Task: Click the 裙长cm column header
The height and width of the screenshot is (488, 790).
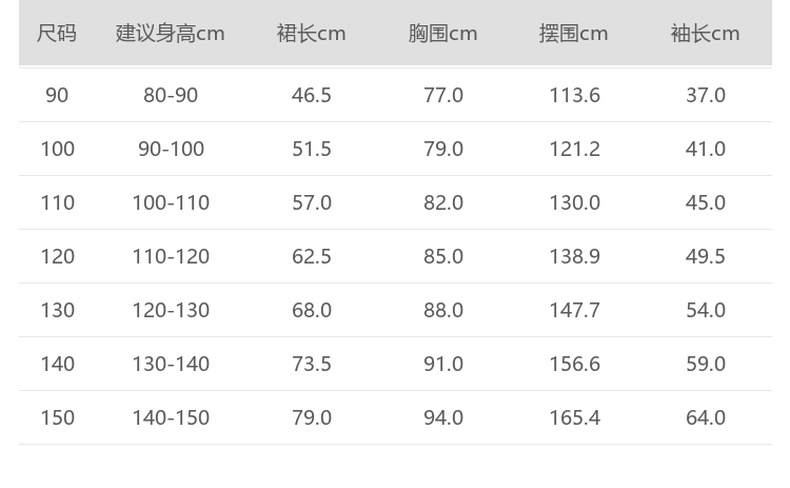Action: pyautogui.click(x=311, y=34)
